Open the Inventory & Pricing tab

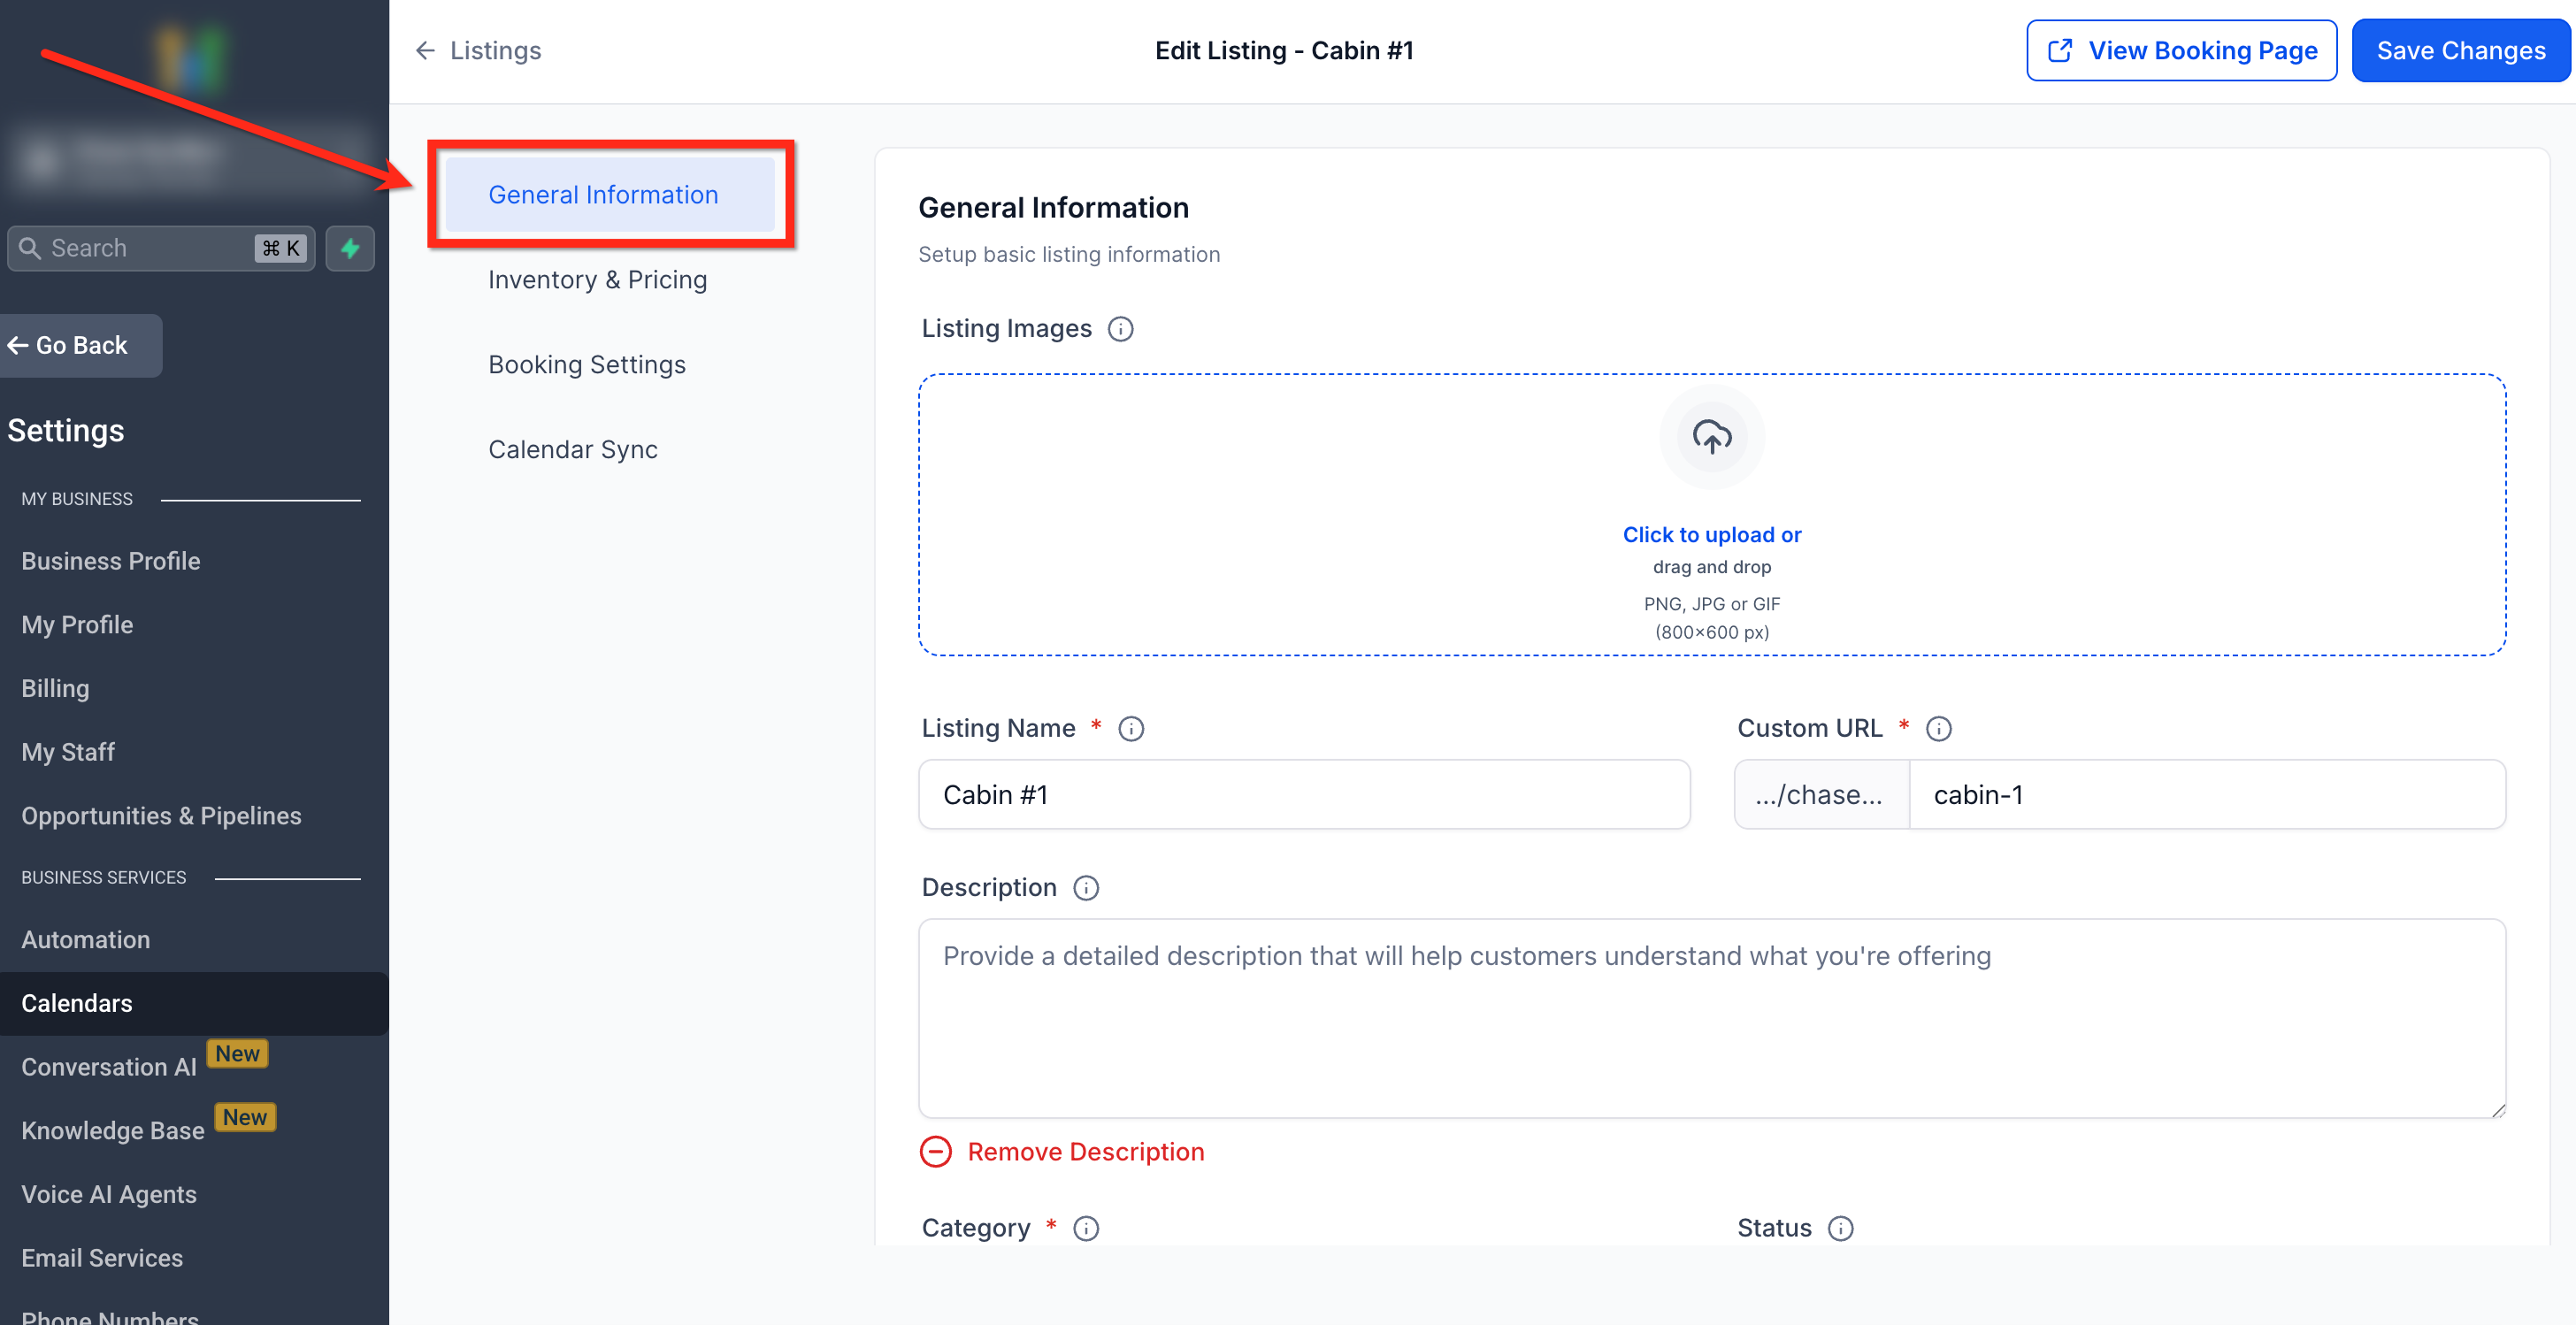point(597,280)
